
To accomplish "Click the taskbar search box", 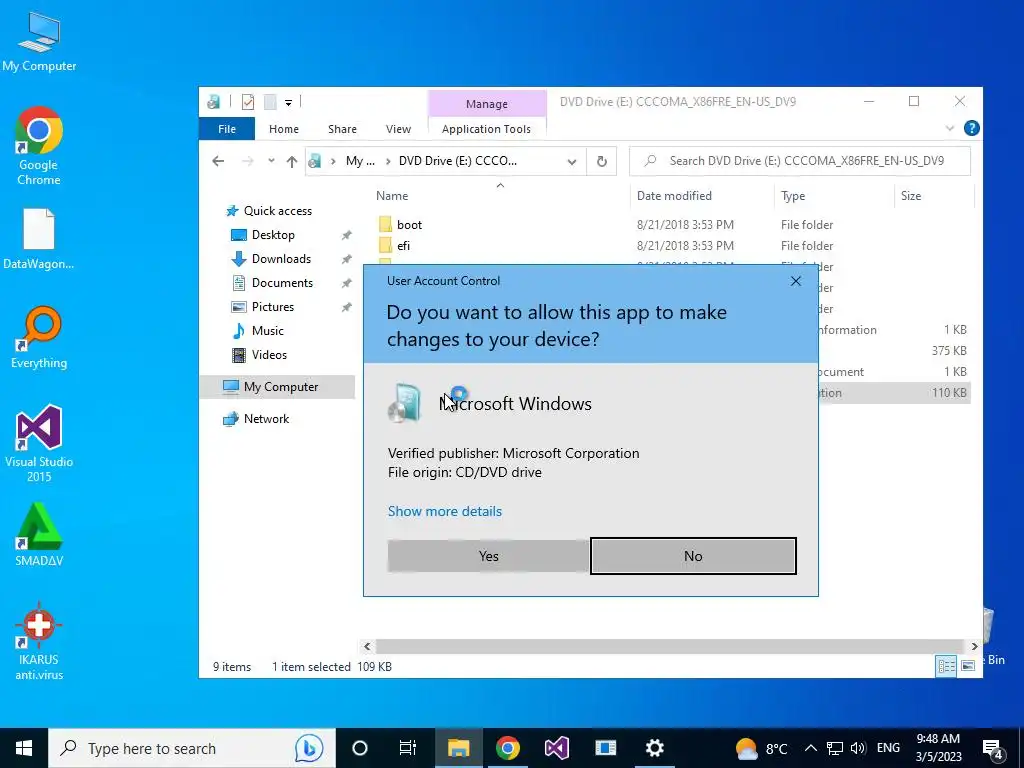I will pyautogui.click(x=191, y=748).
